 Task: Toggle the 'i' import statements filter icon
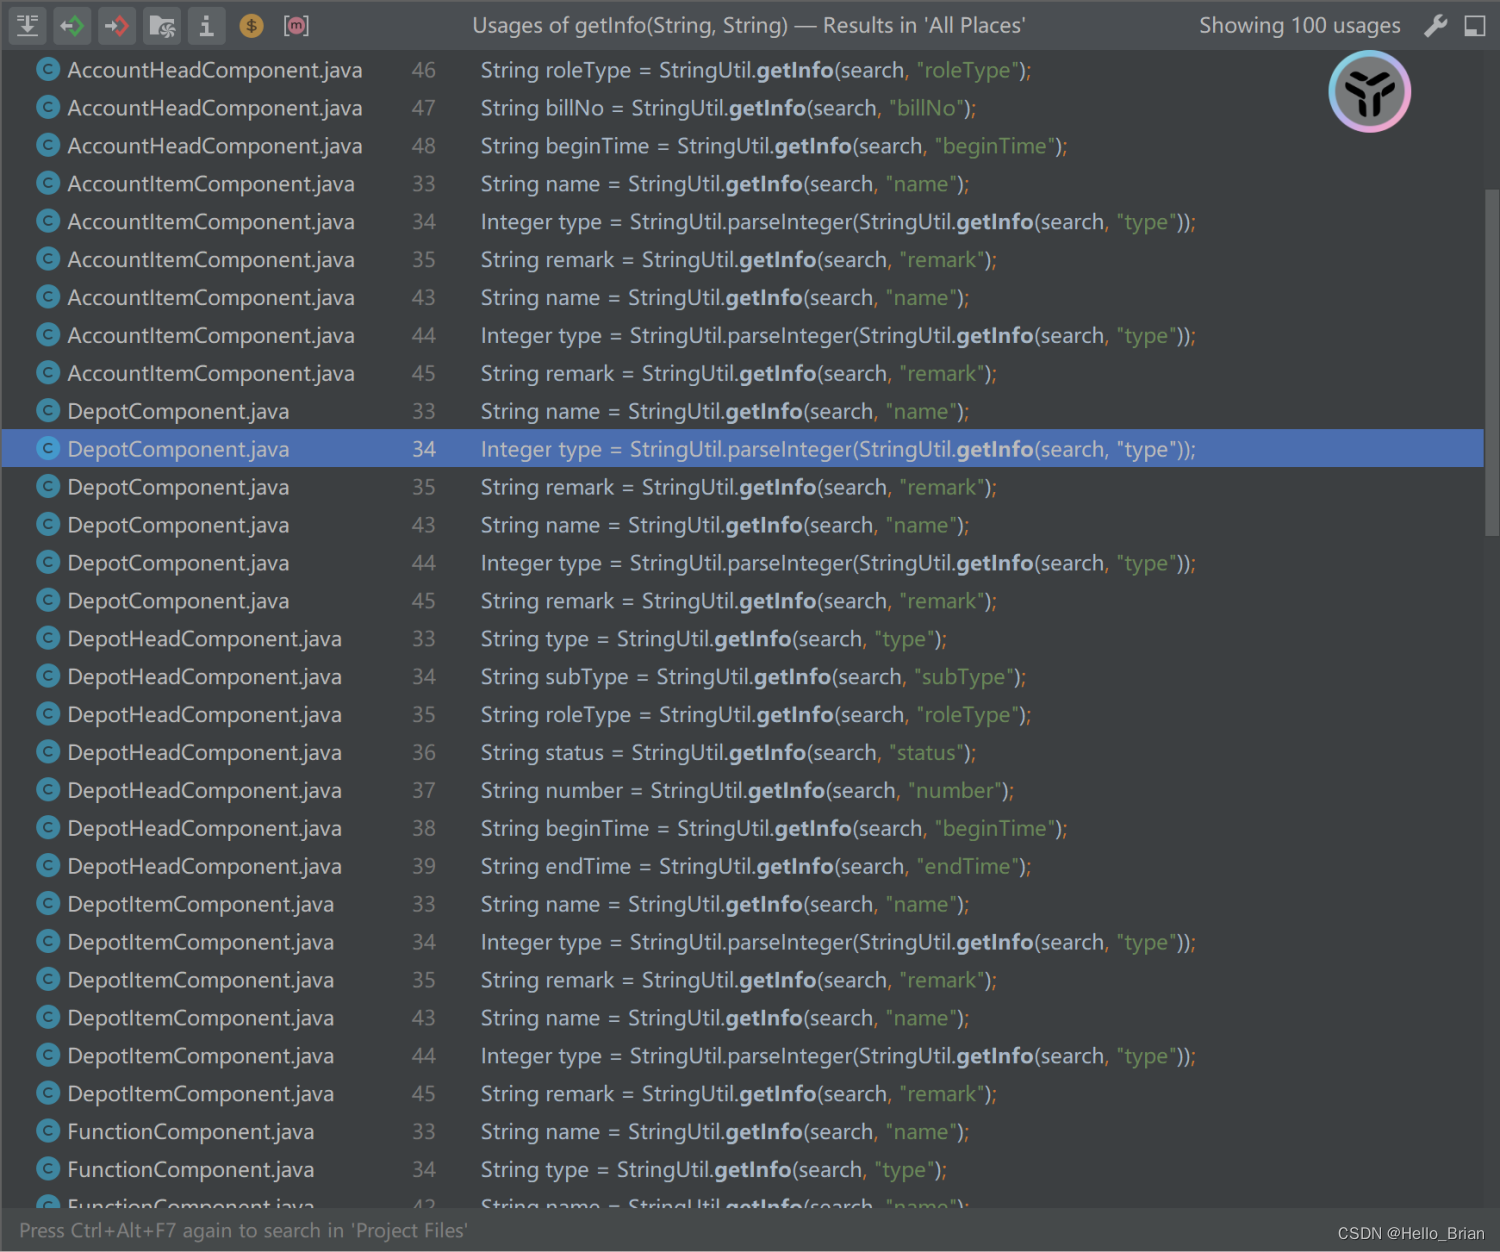pos(206,26)
